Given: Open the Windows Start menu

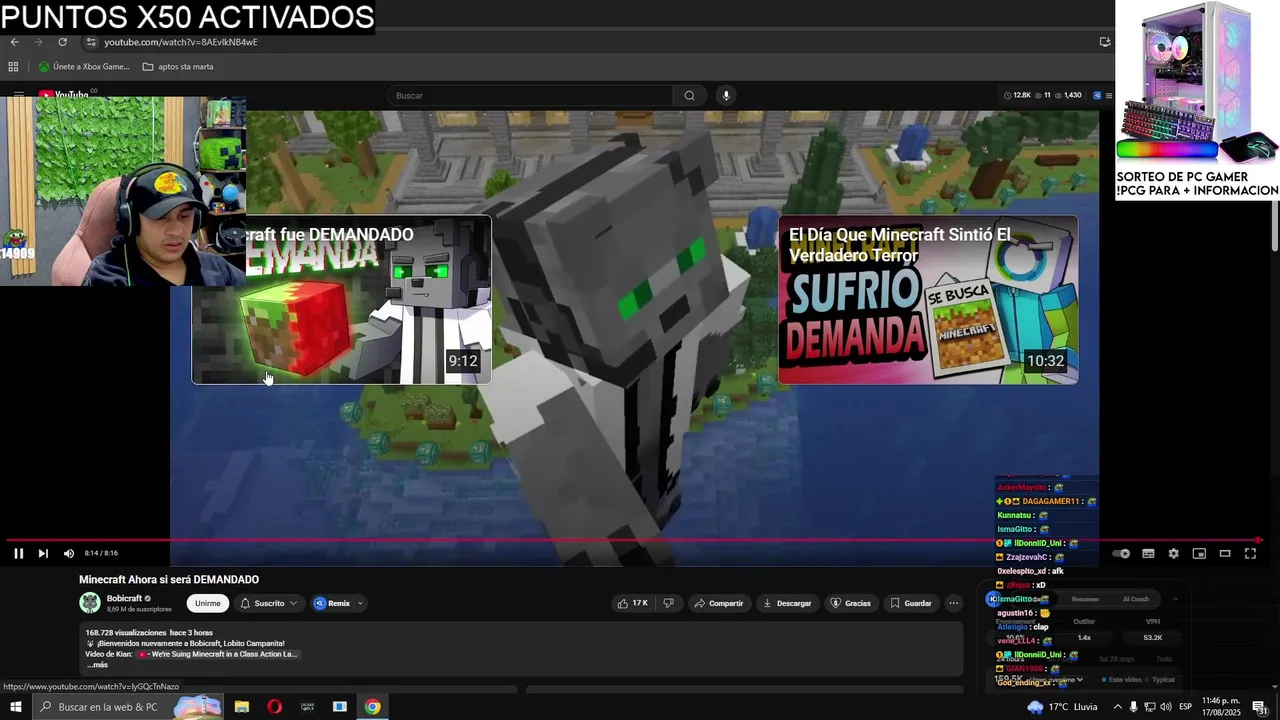Looking at the screenshot, I should [15, 707].
